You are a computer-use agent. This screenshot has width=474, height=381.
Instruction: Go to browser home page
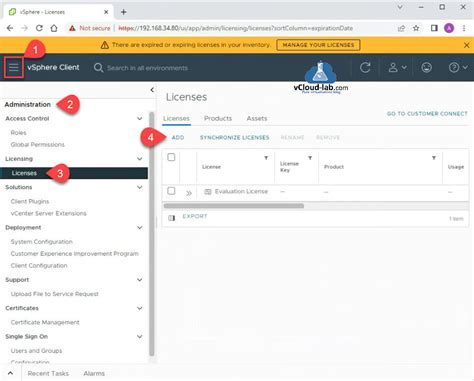point(54,28)
